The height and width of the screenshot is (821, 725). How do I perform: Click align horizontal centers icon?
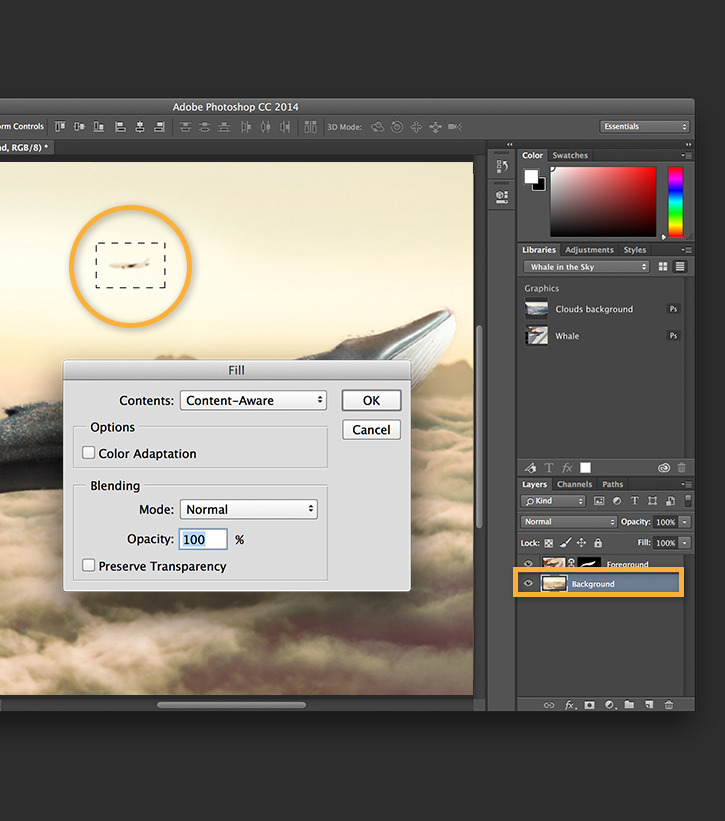(x=140, y=127)
